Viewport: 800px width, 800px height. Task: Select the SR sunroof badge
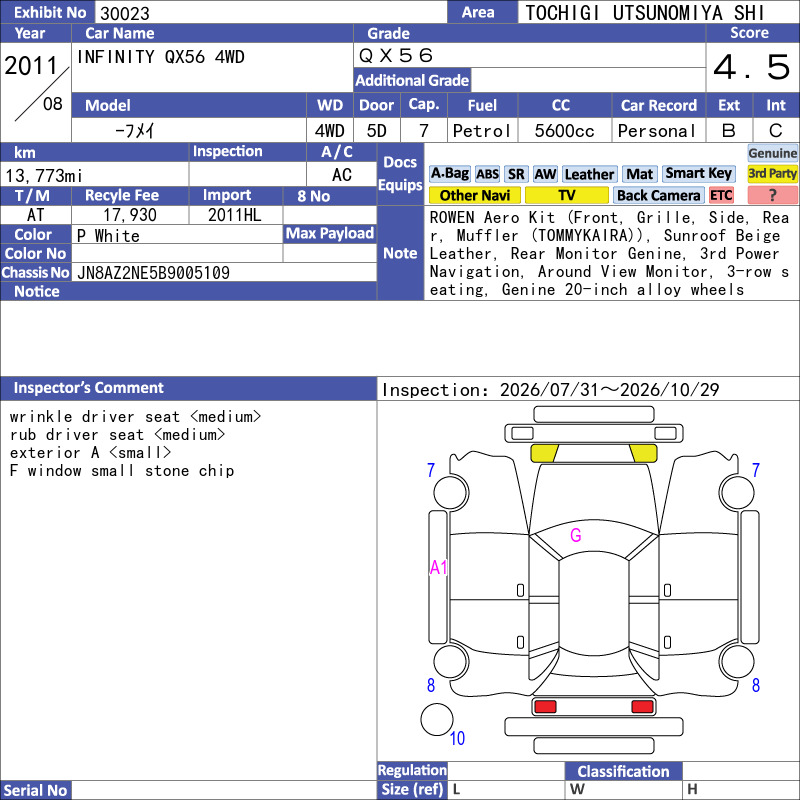516,174
